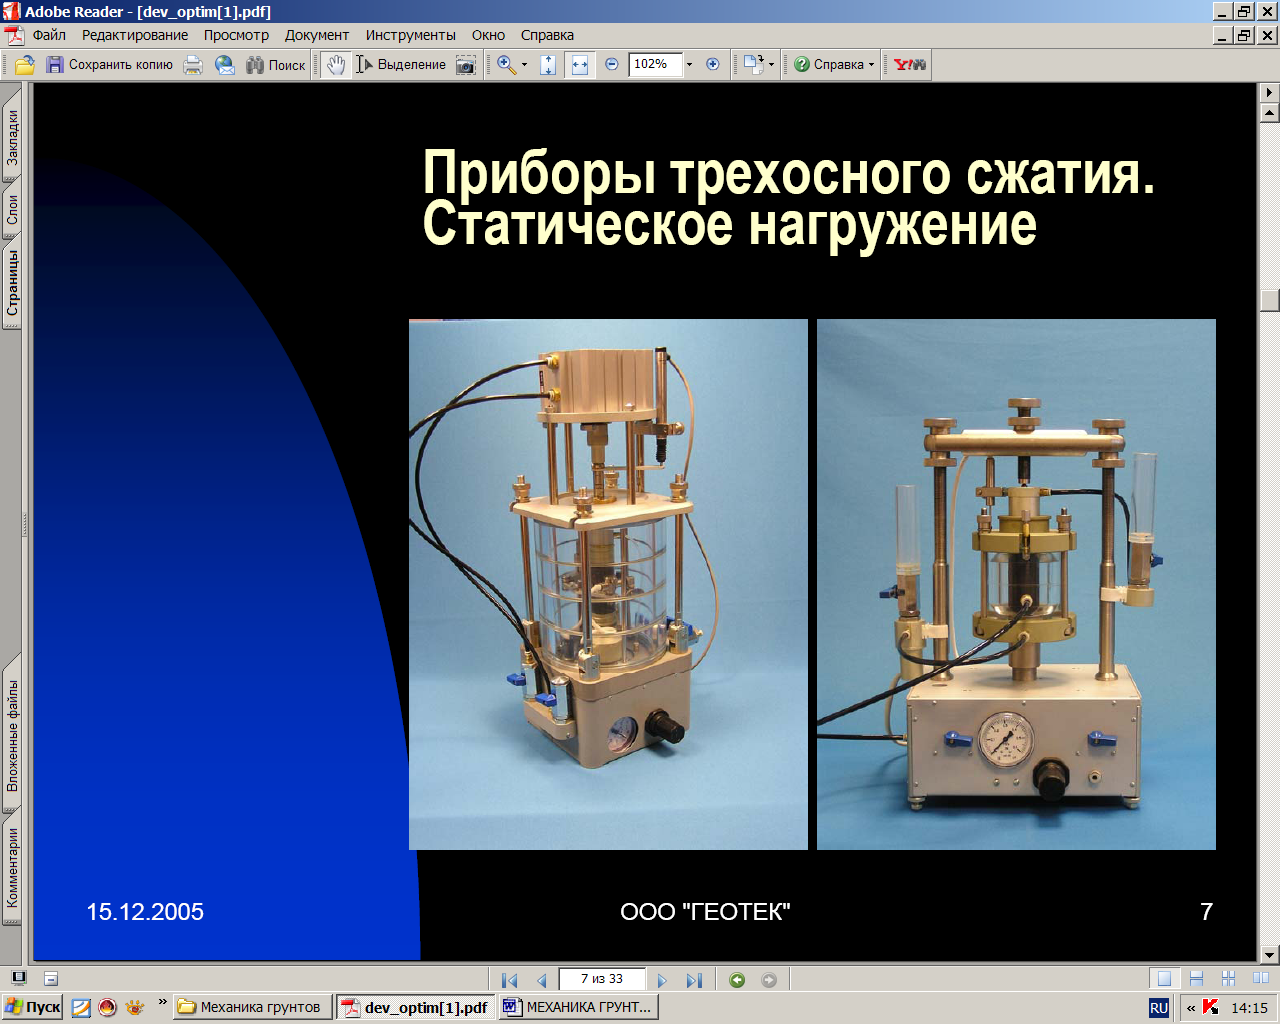Click the RU language indicator
This screenshot has height=1024, width=1280.
coord(1158,1008)
